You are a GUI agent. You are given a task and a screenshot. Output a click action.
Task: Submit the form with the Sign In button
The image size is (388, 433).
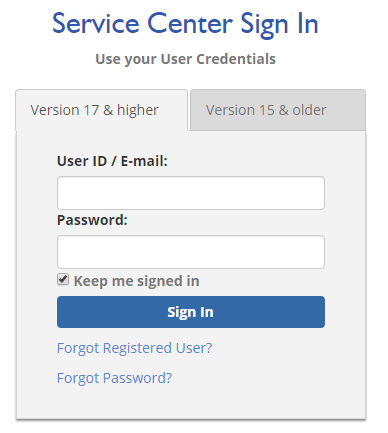191,312
